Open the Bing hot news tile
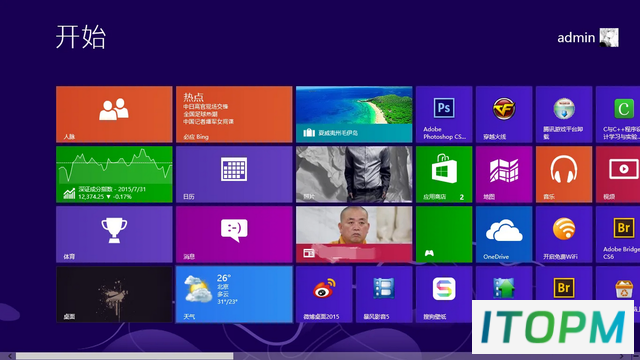 click(x=234, y=114)
